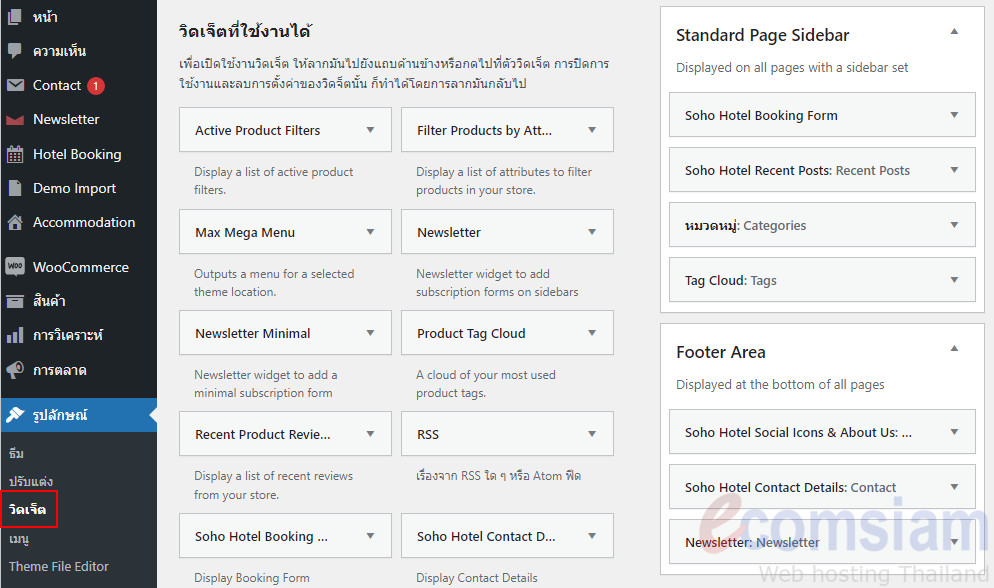Click the Marketing megaphone icon

pos(15,369)
